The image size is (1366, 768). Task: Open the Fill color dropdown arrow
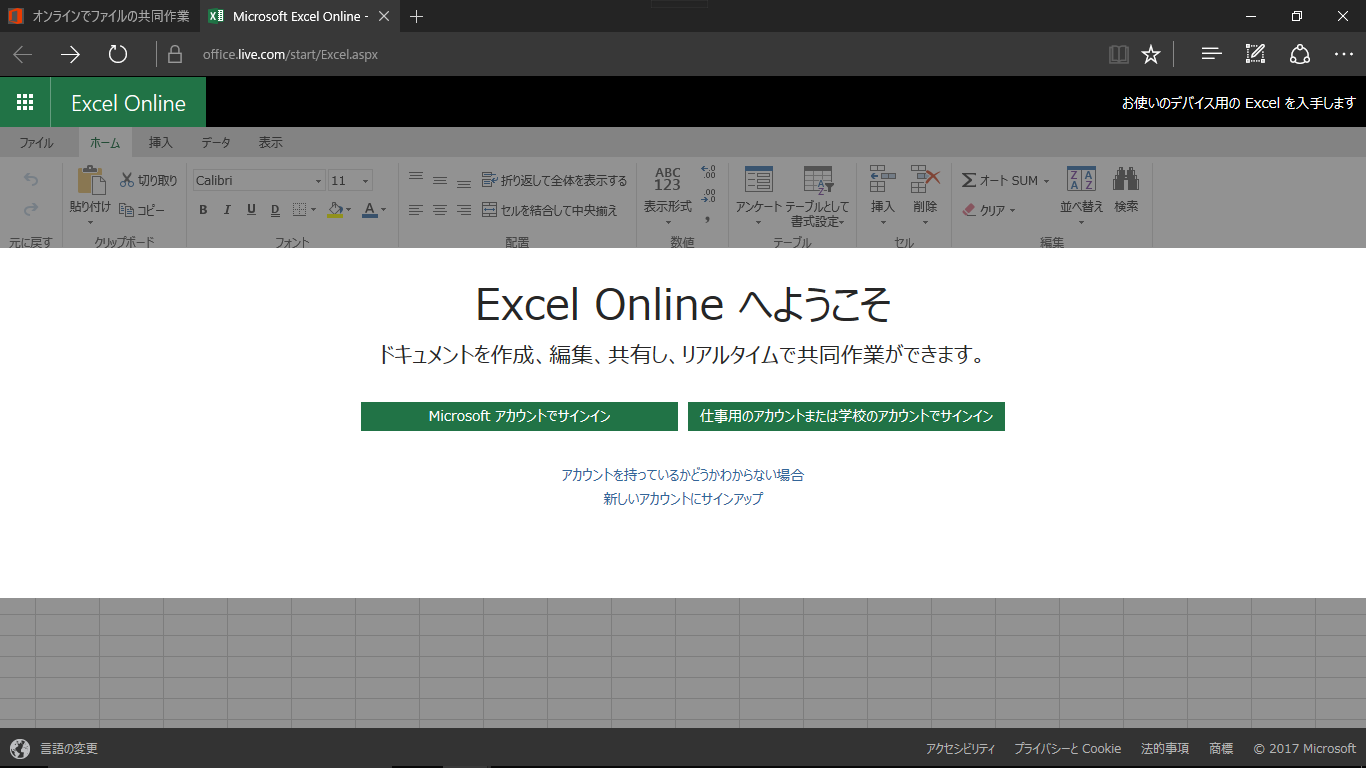[x=348, y=211]
